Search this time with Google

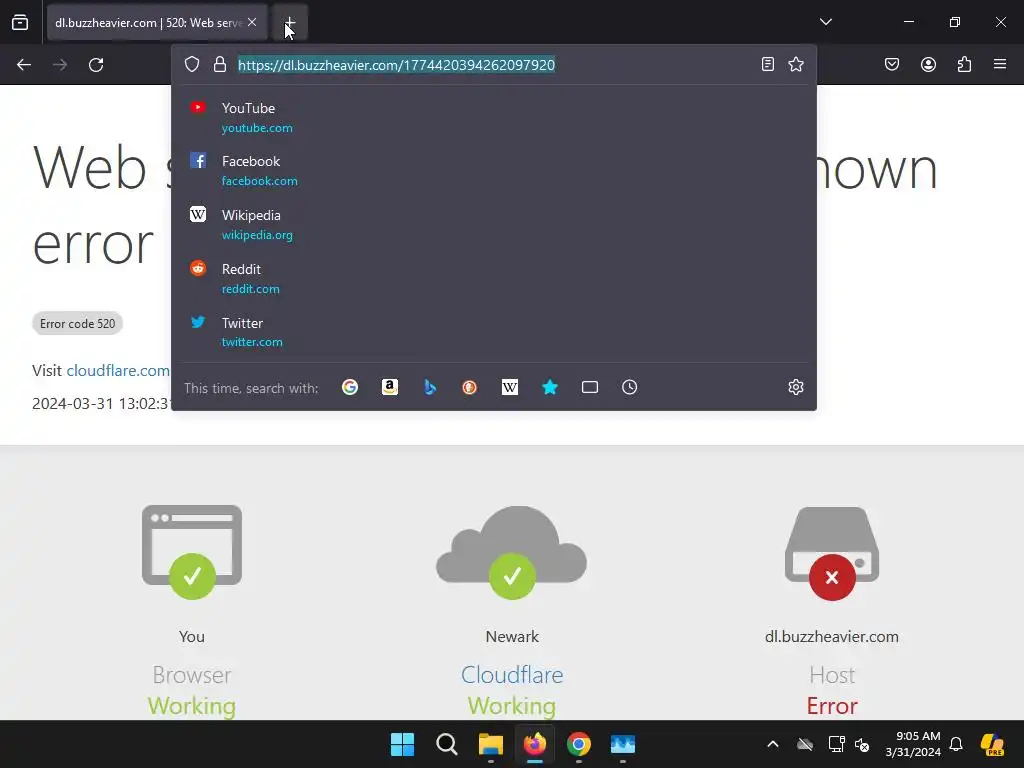350,387
